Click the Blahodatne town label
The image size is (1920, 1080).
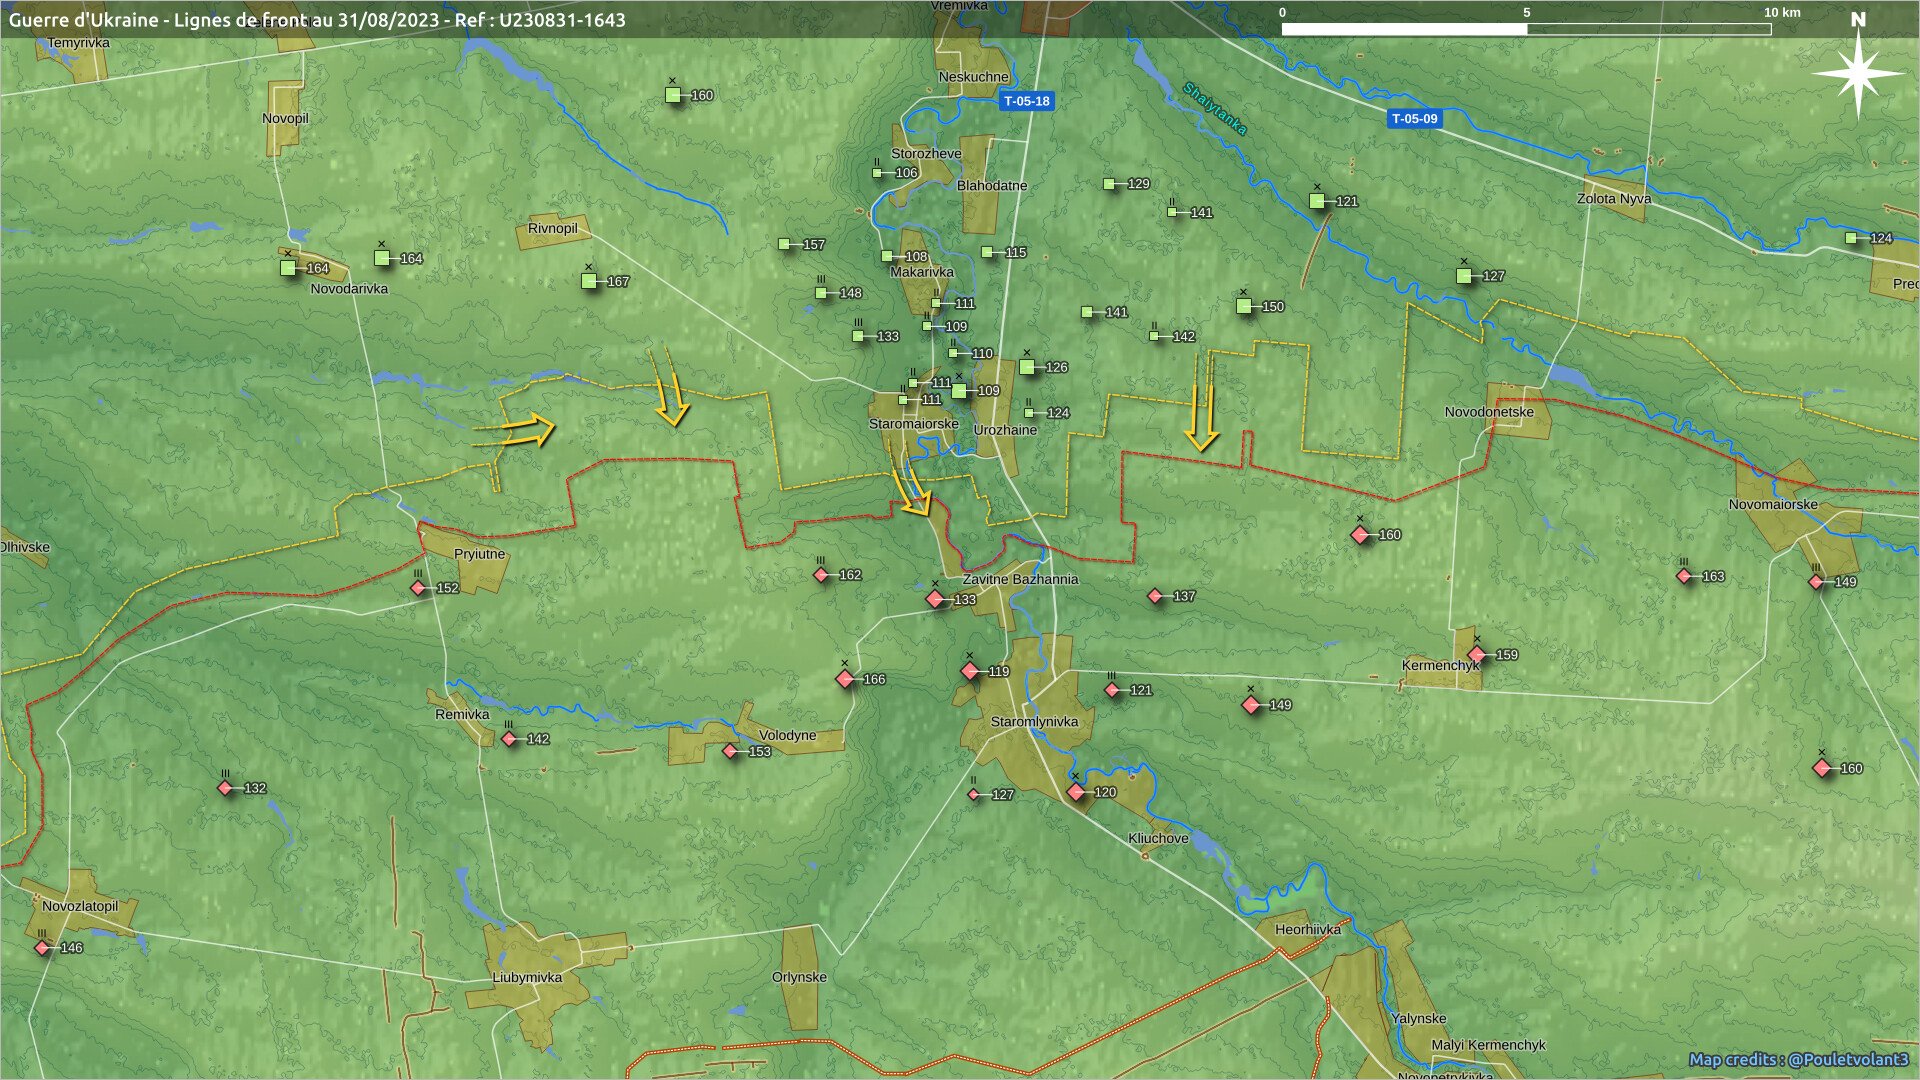tap(992, 185)
